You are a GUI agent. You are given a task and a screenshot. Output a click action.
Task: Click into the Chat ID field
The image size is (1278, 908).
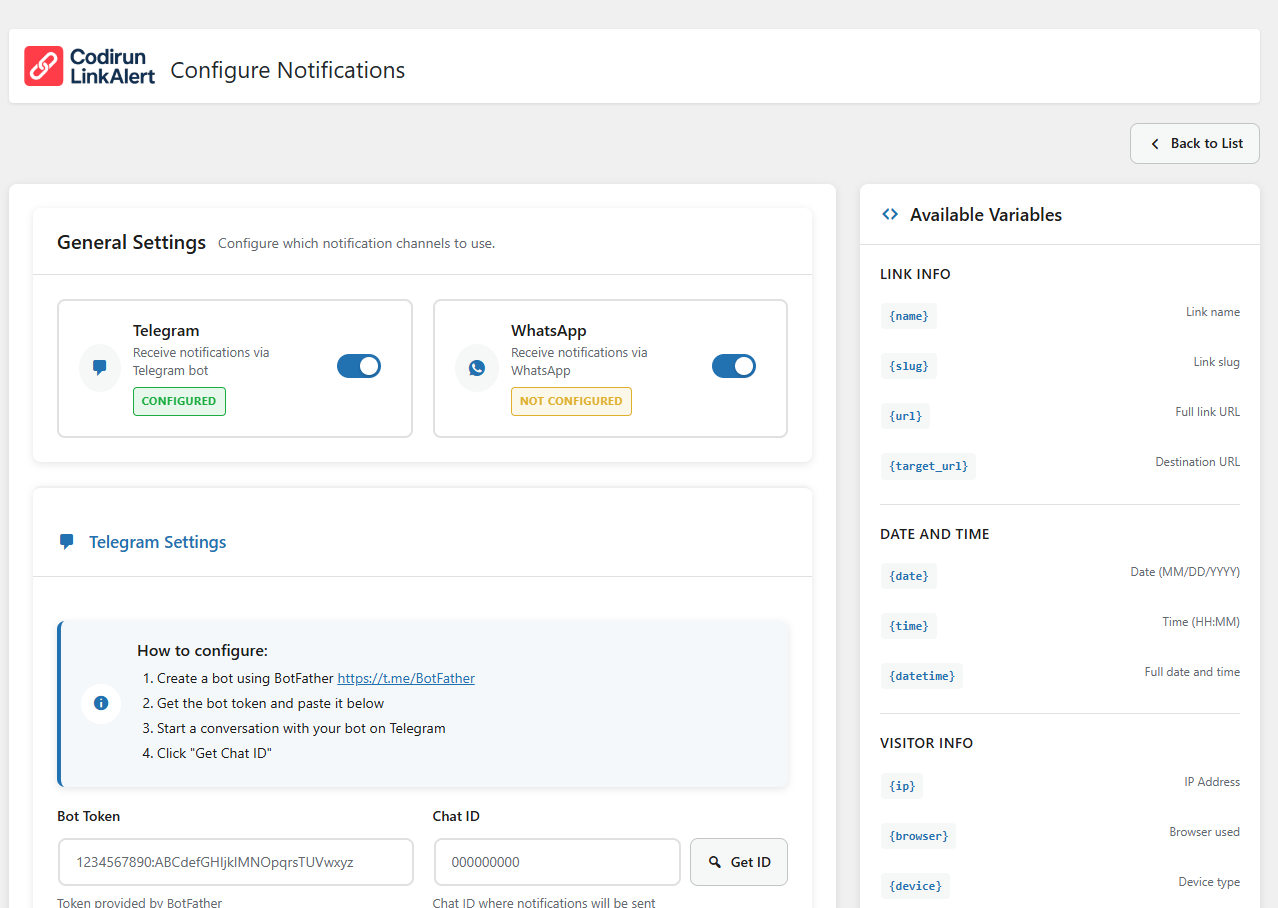[x=557, y=862]
